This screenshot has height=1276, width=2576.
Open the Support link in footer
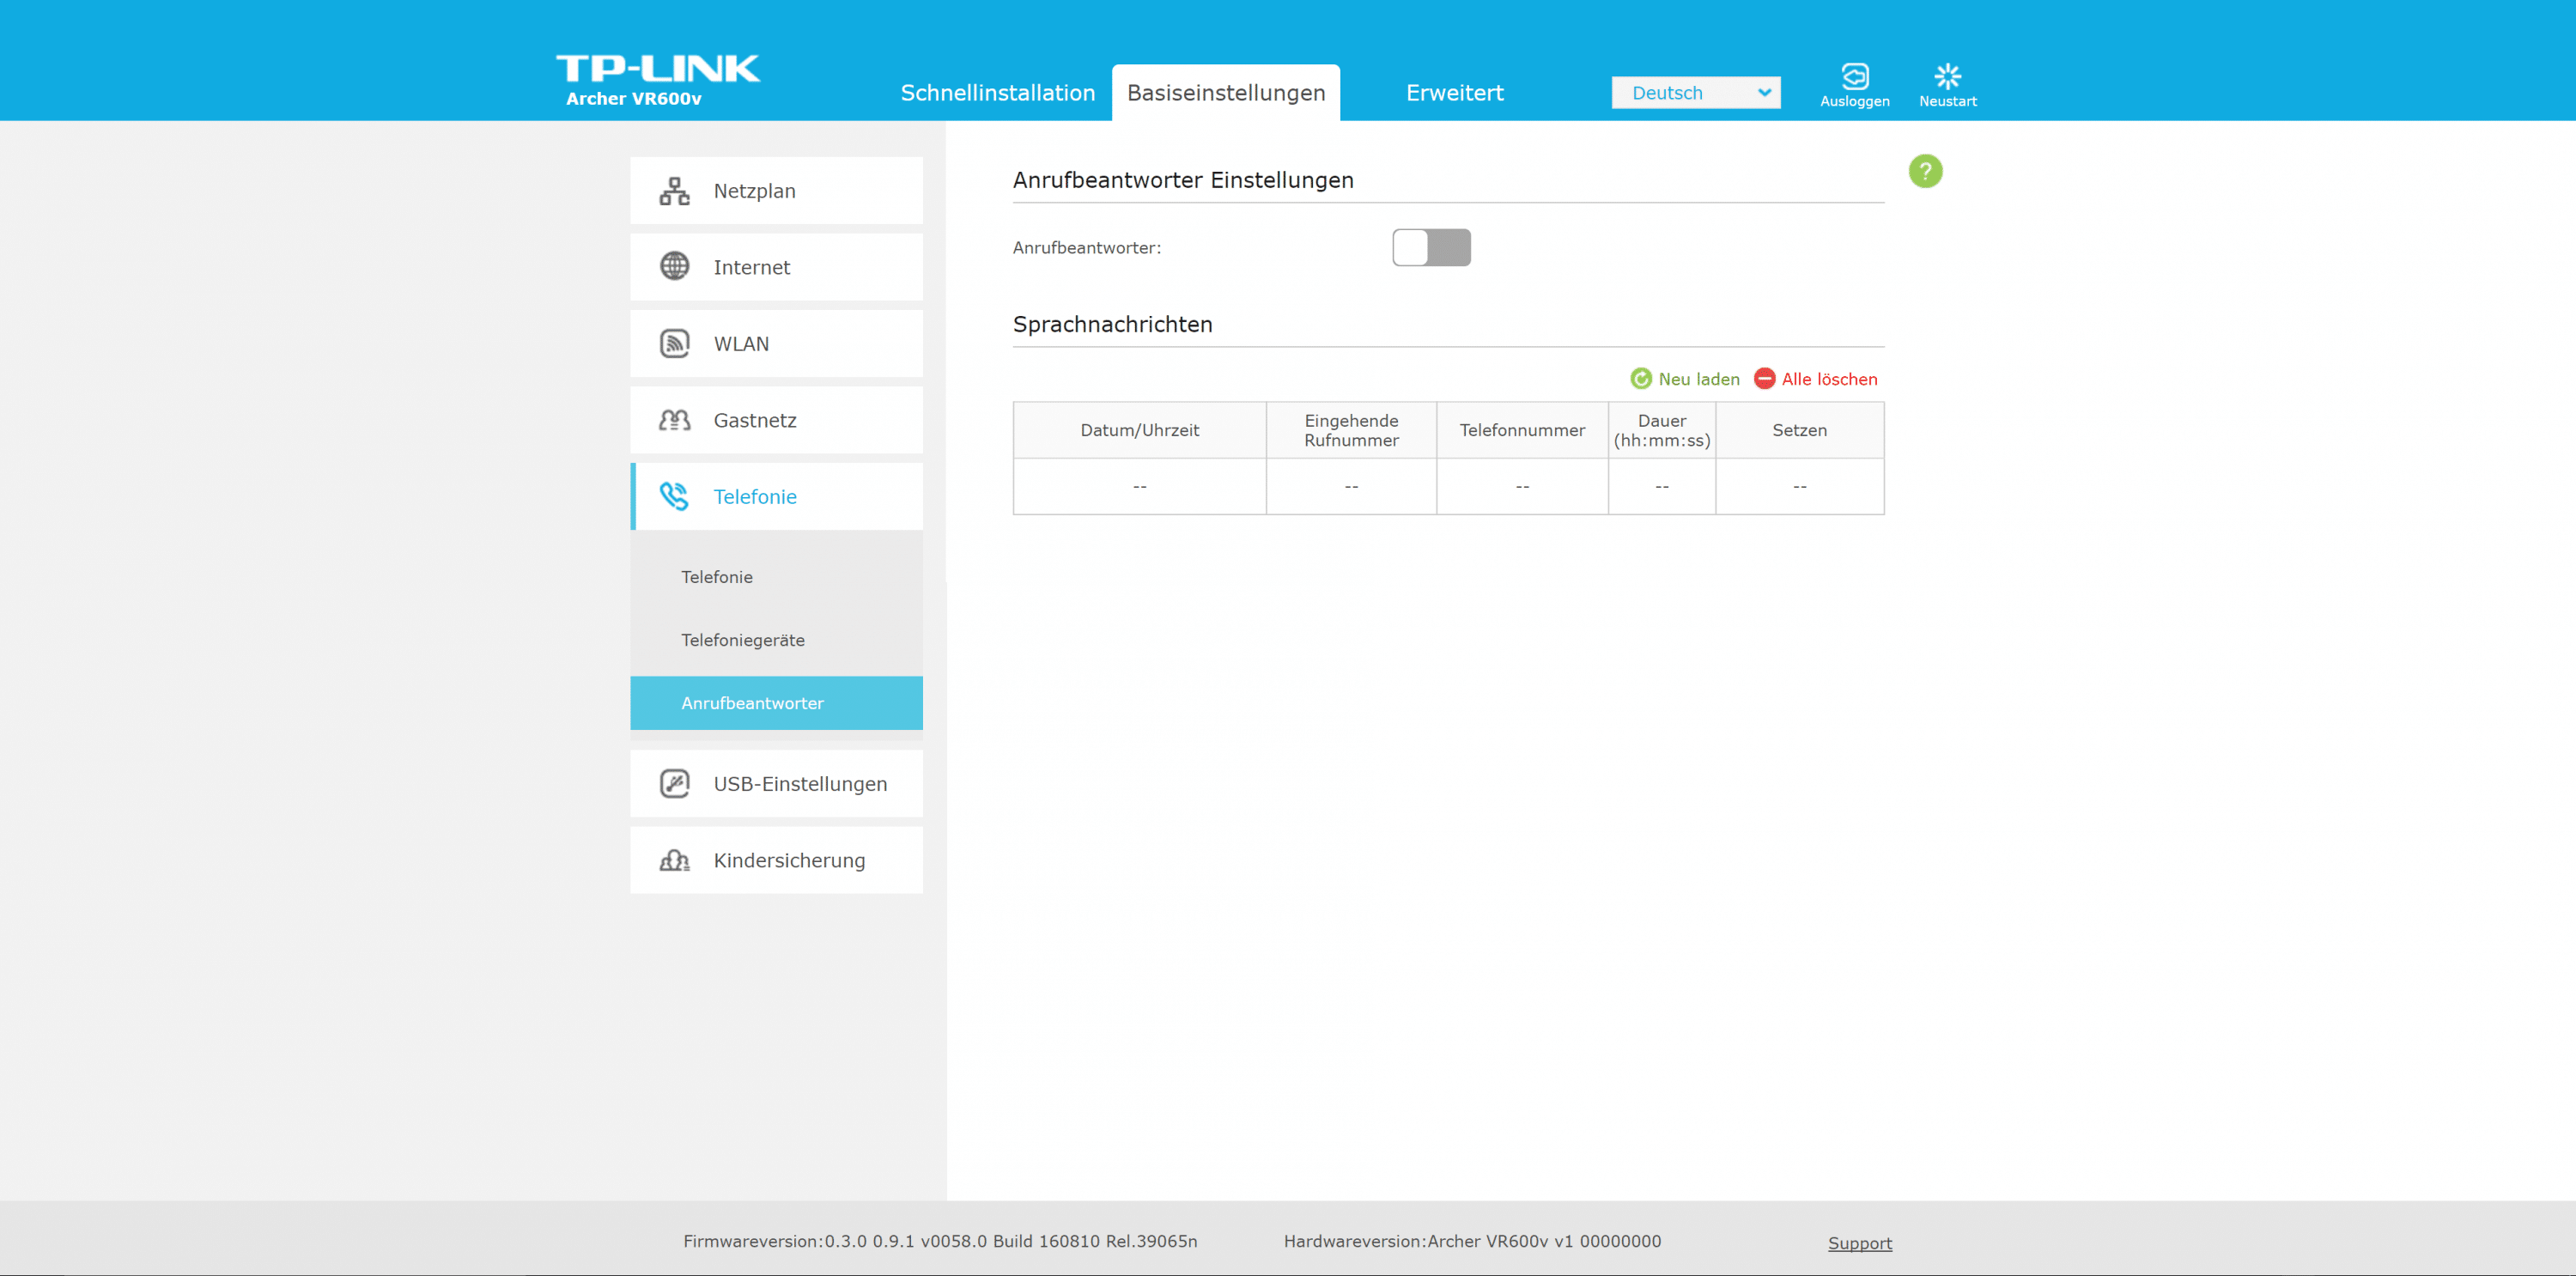(x=1859, y=1243)
